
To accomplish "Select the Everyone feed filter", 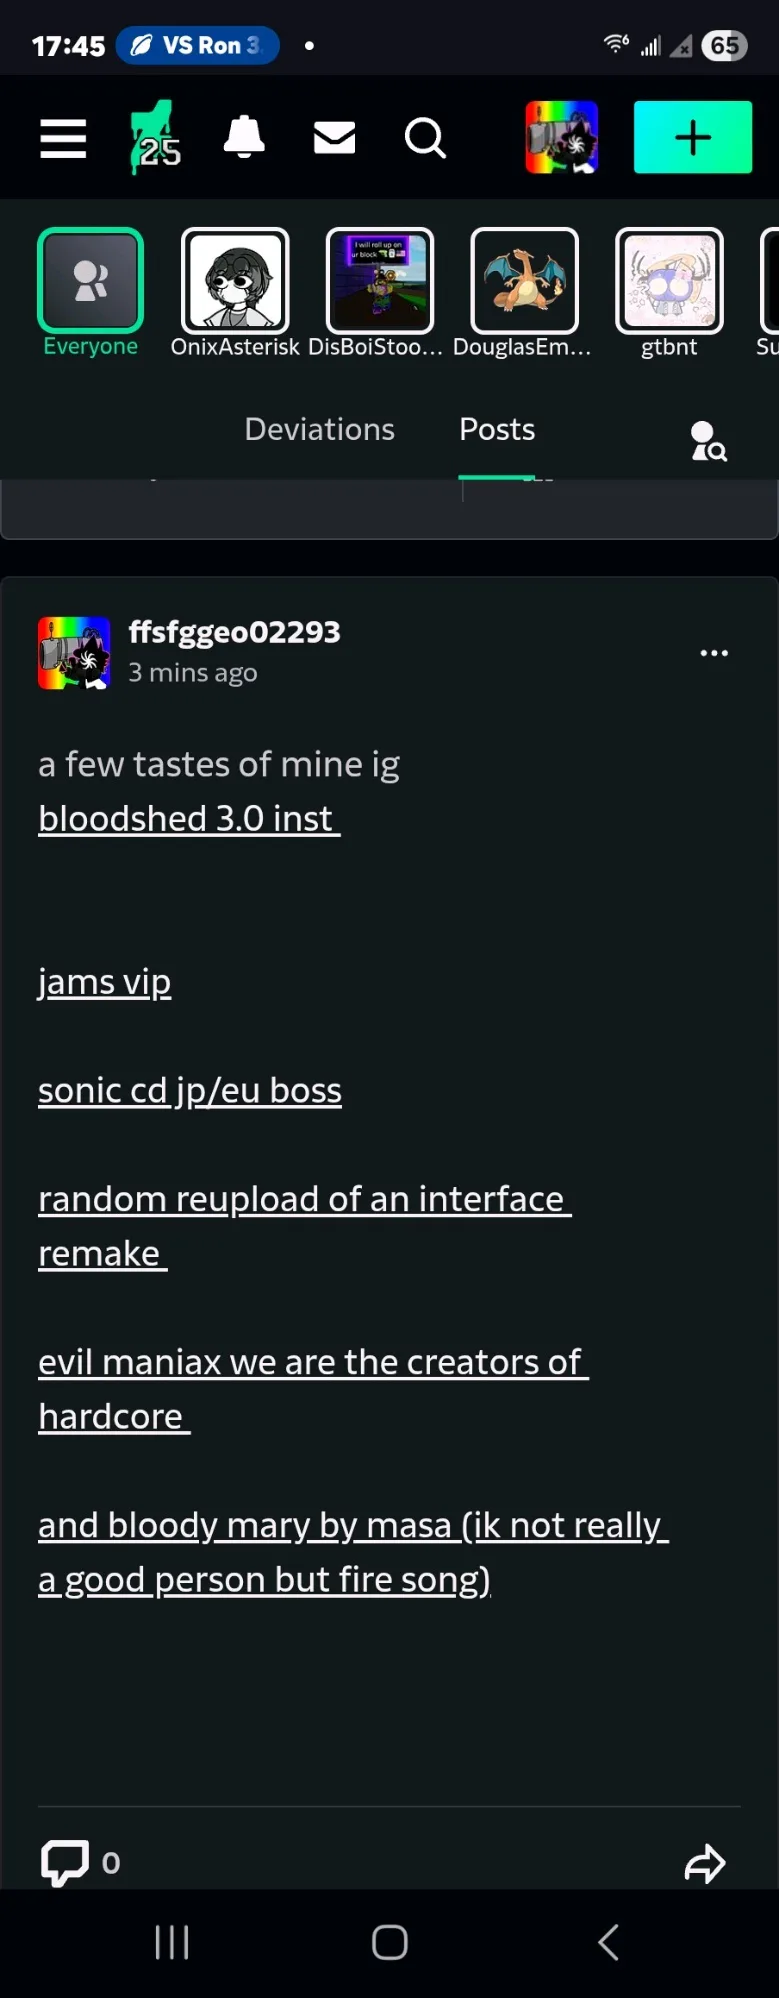I will [x=91, y=281].
